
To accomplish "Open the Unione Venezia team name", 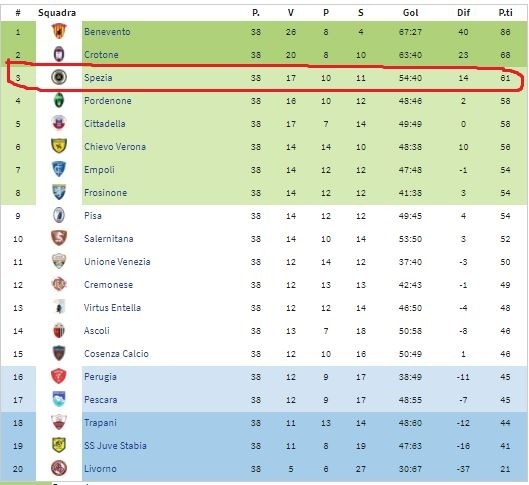I will pos(117,262).
